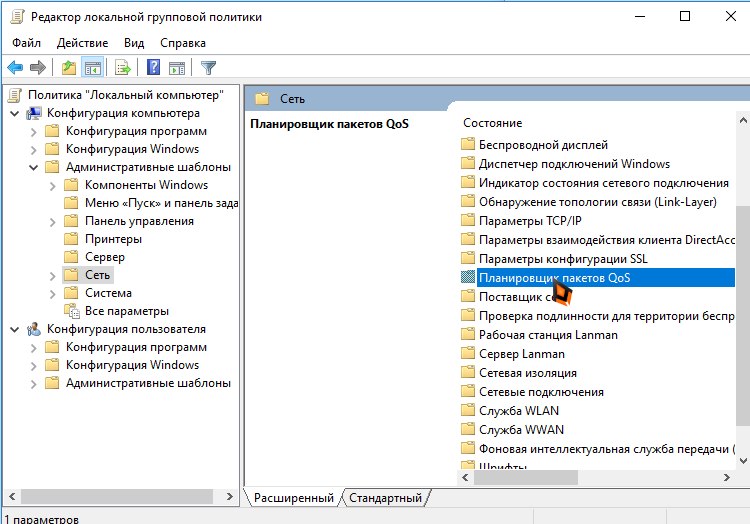Open the 'Файл' menu

[x=26, y=43]
